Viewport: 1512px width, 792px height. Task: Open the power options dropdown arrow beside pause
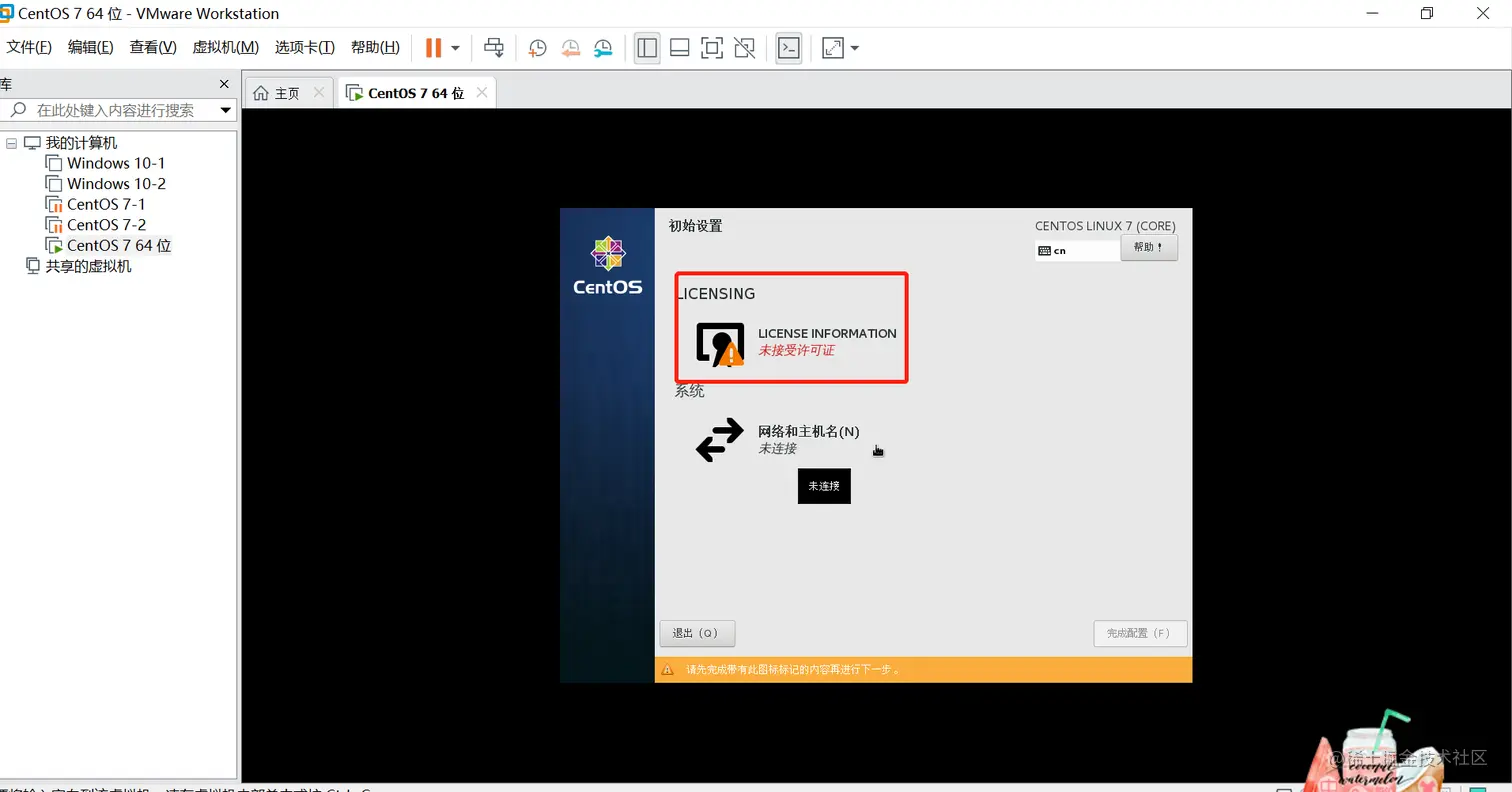[455, 48]
